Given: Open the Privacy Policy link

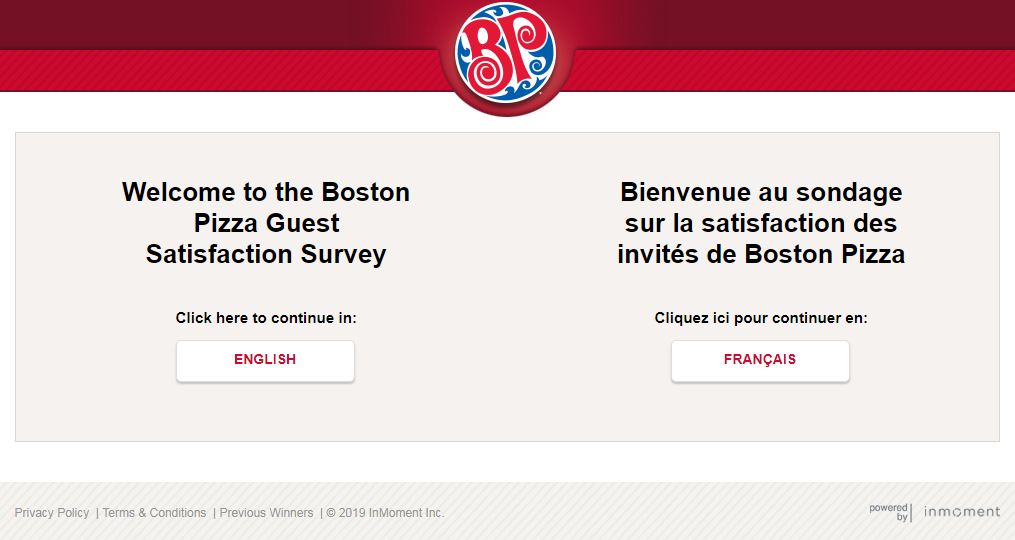Looking at the screenshot, I should 52,513.
